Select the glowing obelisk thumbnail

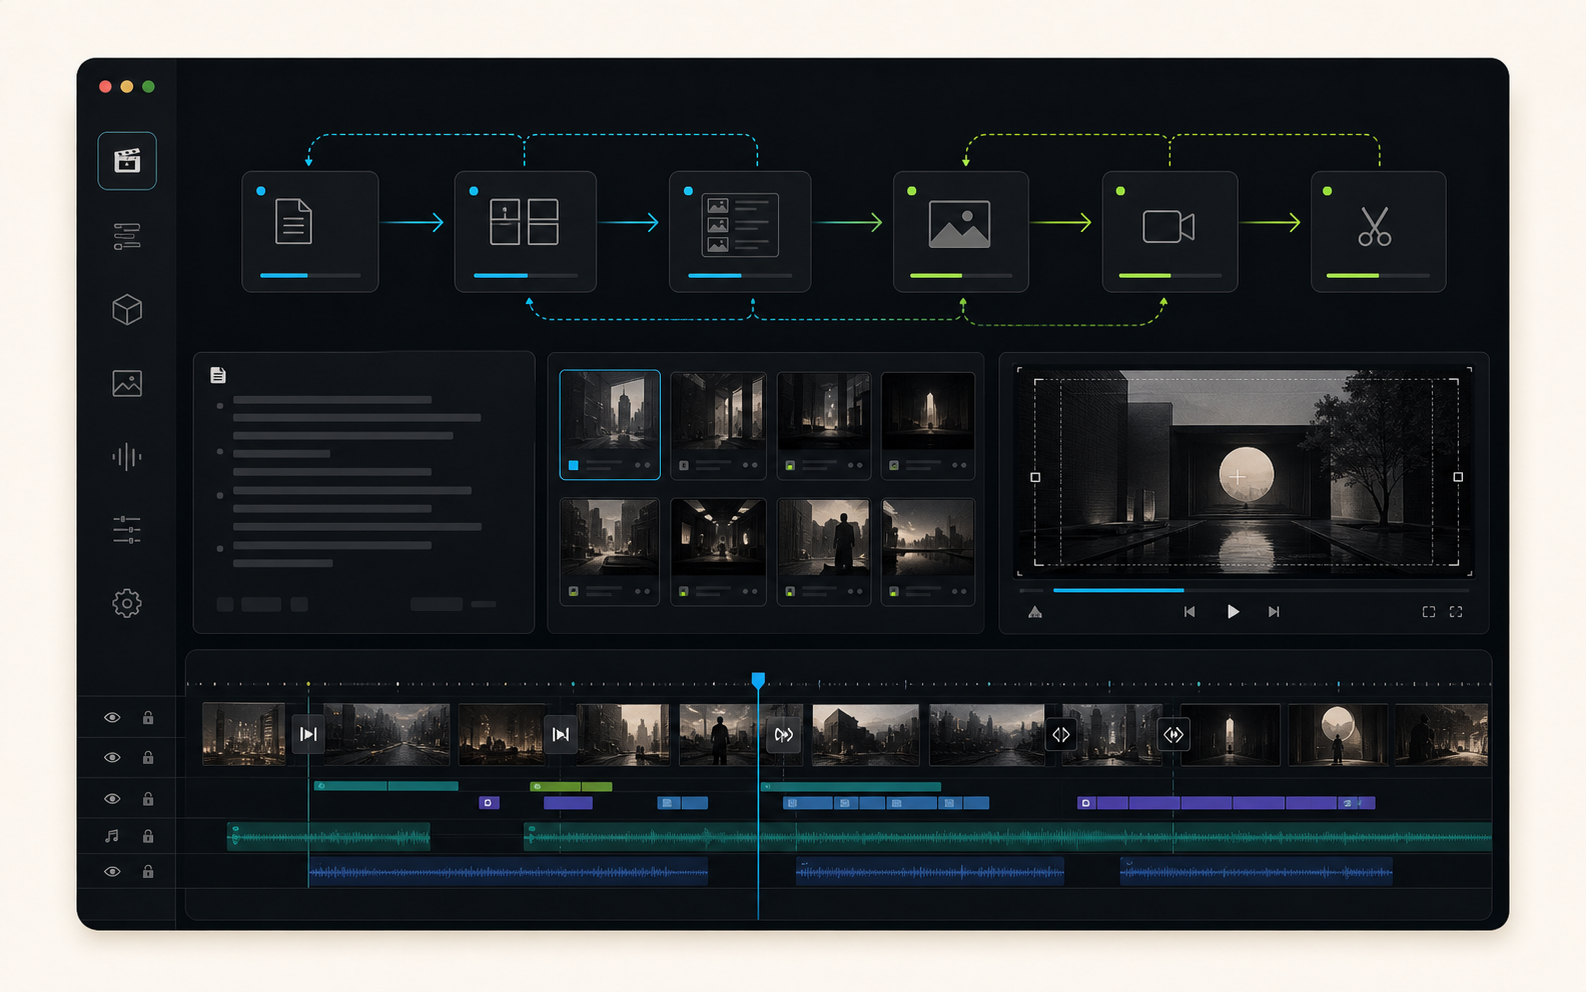(x=928, y=424)
